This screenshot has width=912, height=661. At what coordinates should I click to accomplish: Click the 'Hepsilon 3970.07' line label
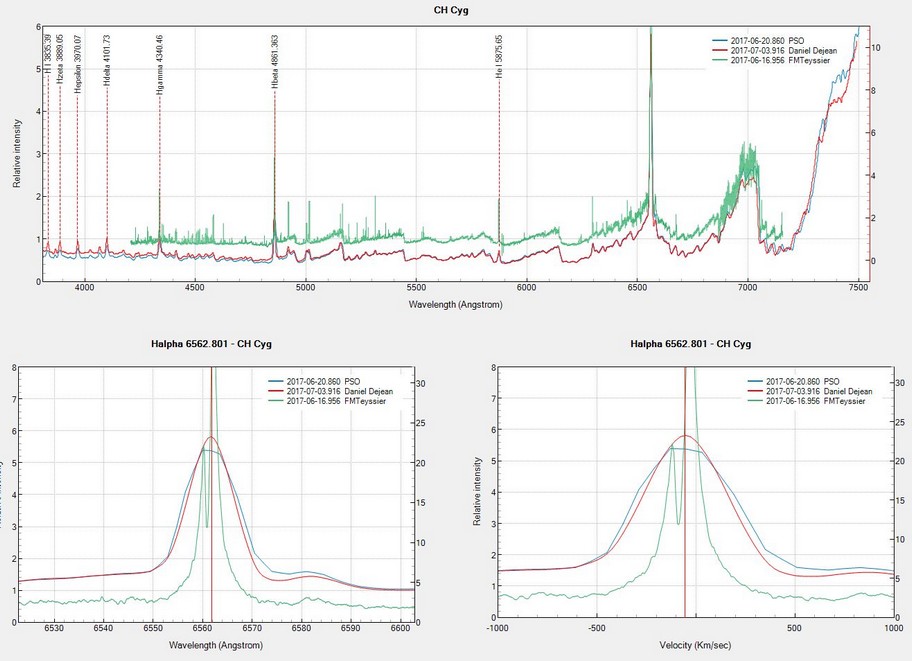point(77,64)
